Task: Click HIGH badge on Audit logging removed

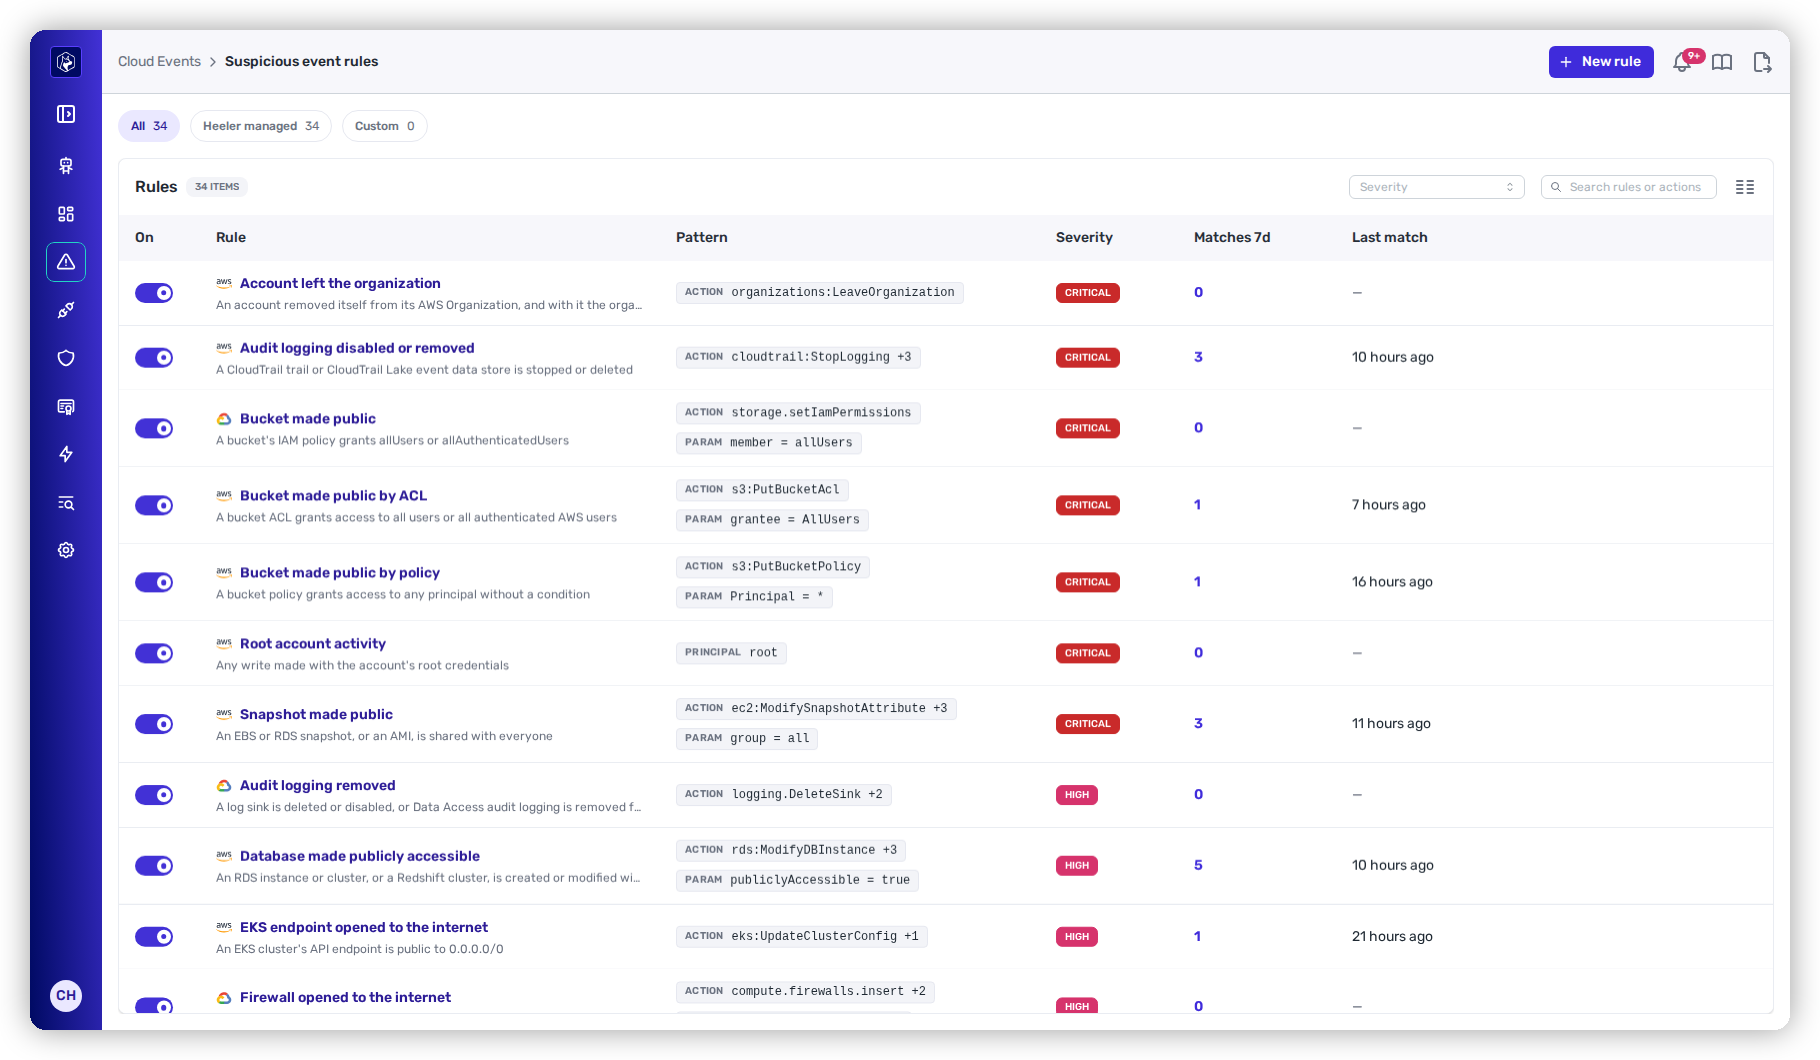Action: [1077, 795]
